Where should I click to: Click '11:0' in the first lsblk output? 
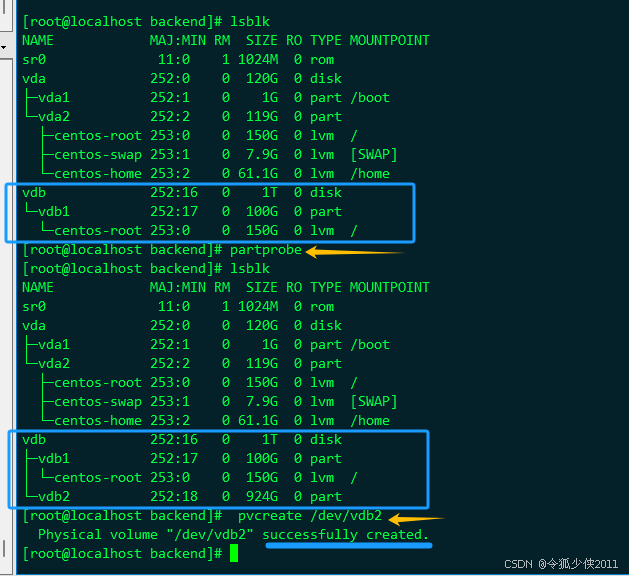click(174, 60)
